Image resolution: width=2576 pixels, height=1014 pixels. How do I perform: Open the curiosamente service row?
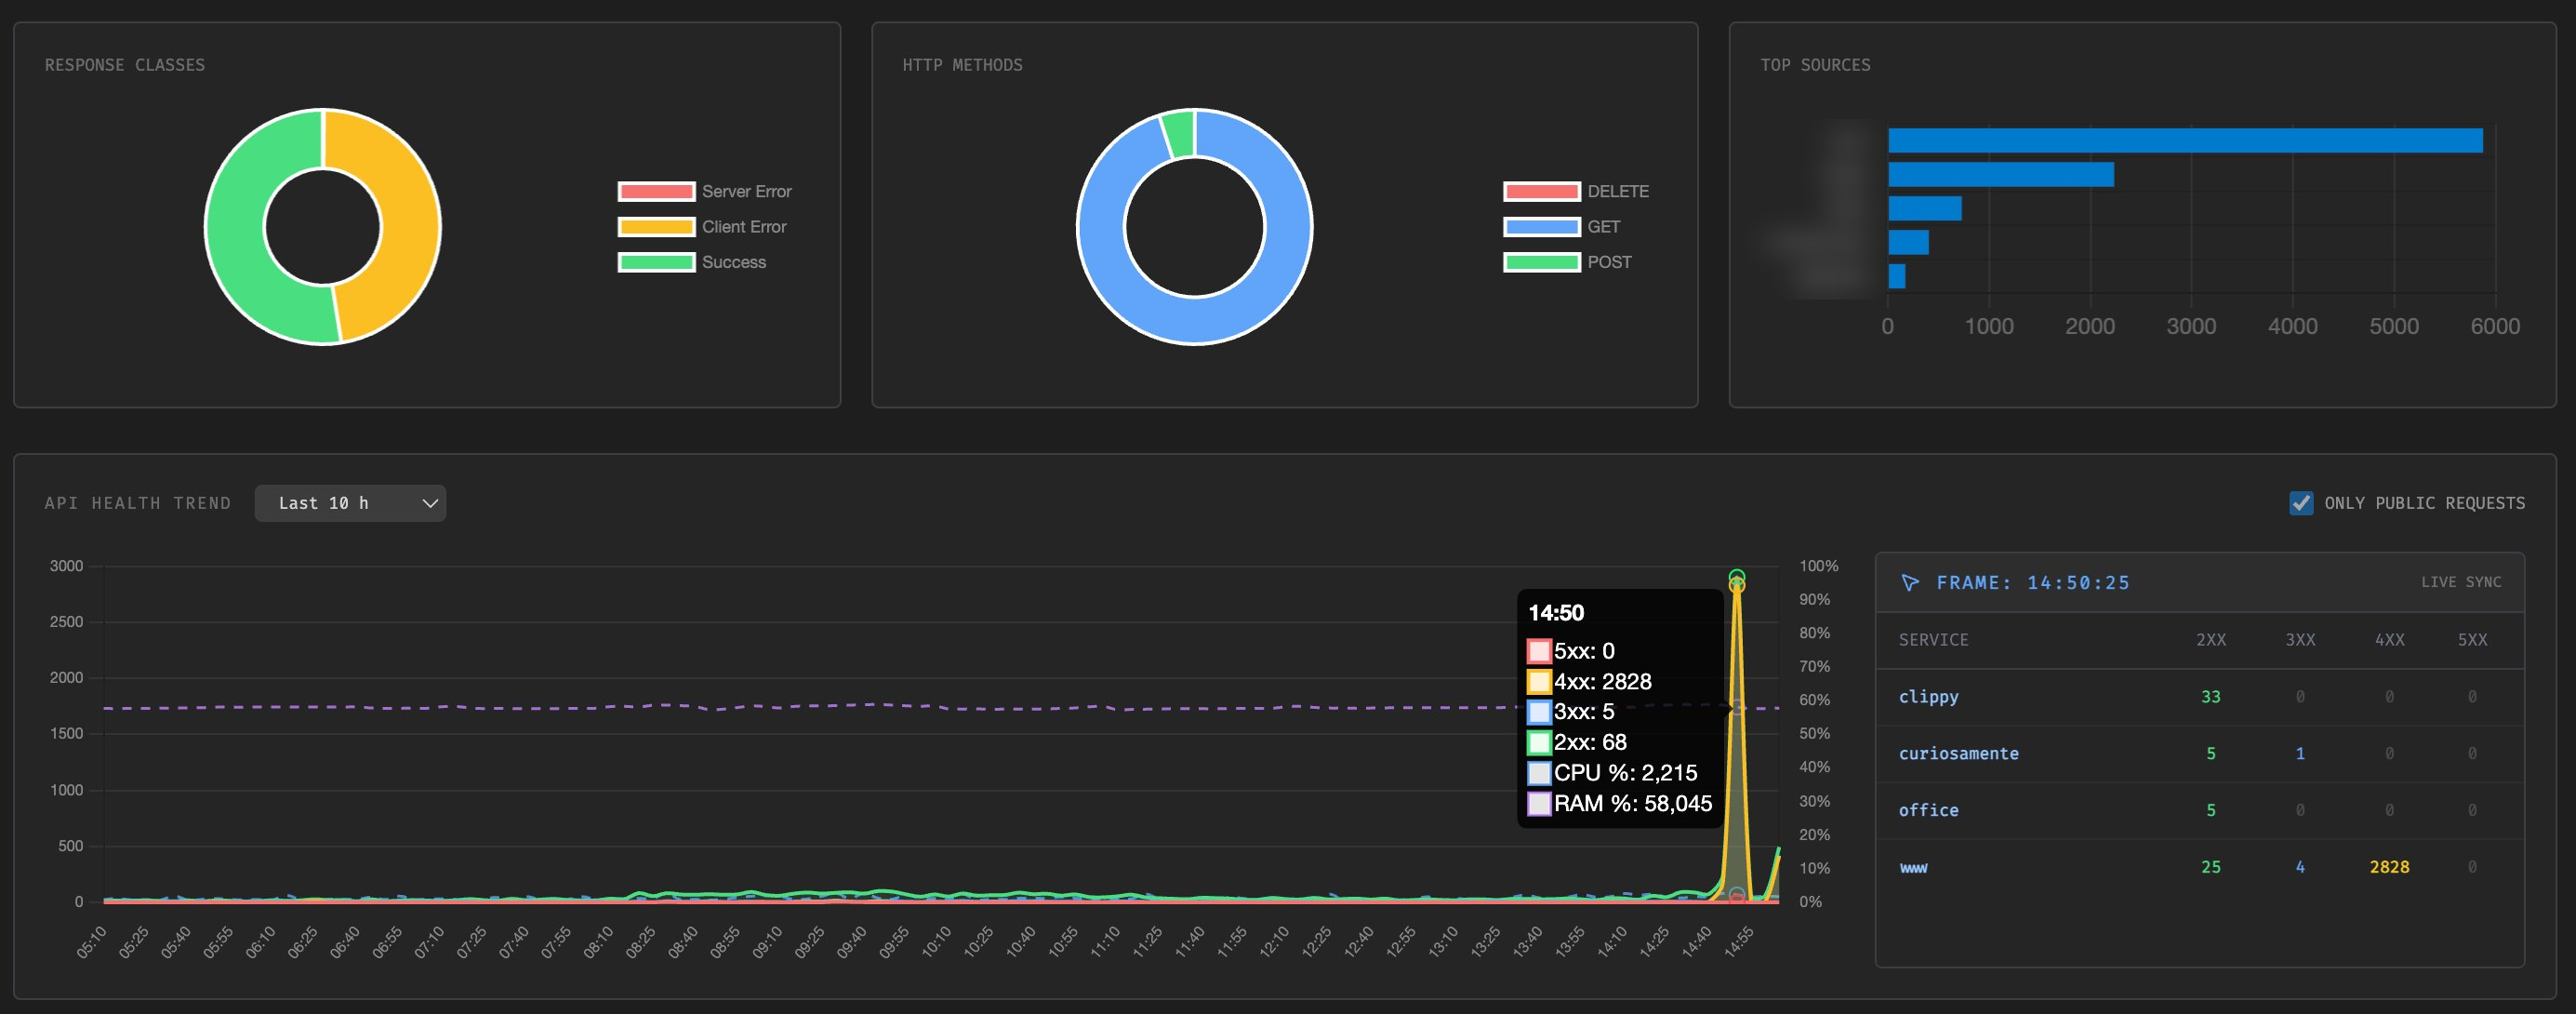click(2200, 754)
